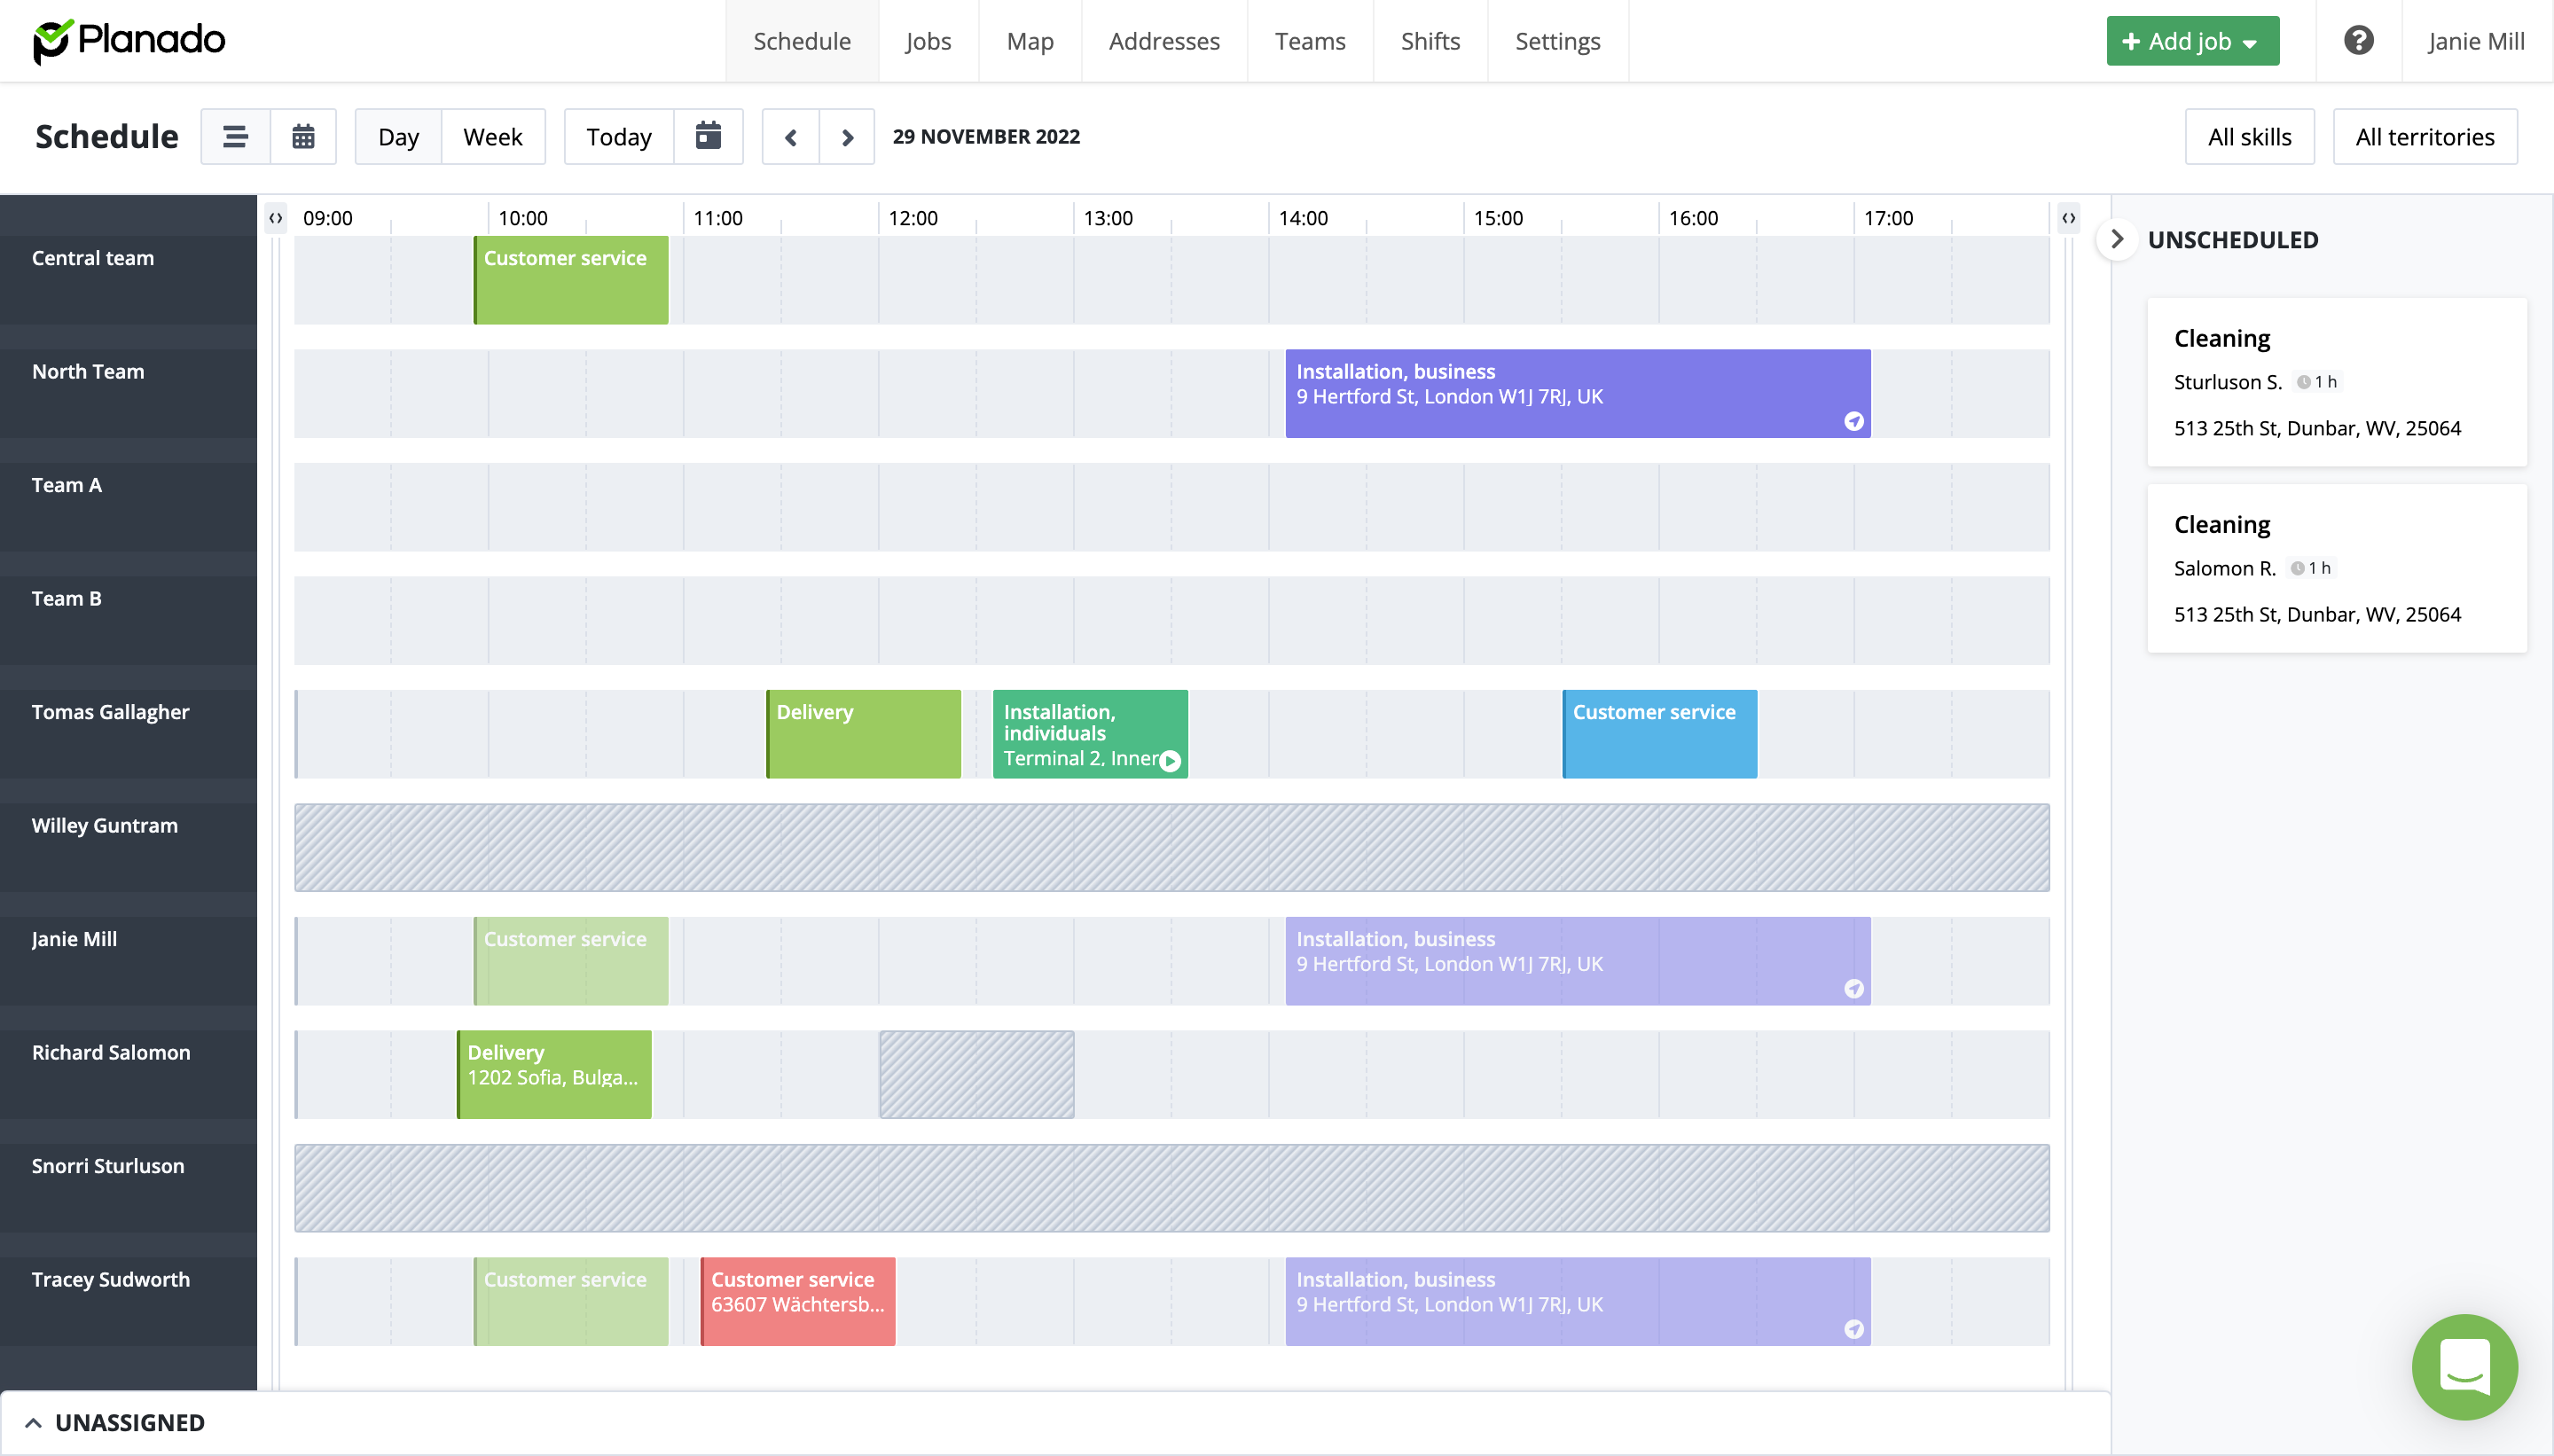Open the chat support bubble

click(x=2464, y=1367)
